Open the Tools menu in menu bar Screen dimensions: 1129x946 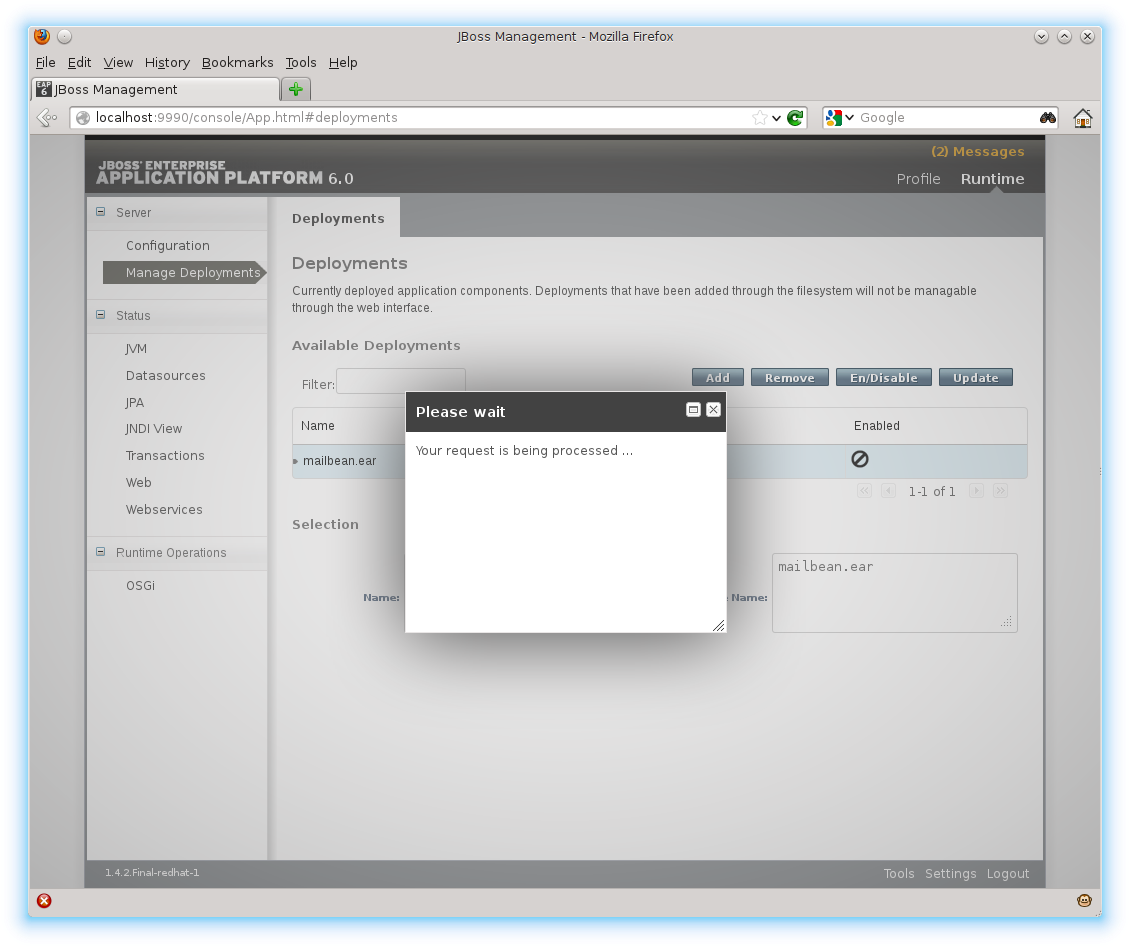pyautogui.click(x=301, y=63)
